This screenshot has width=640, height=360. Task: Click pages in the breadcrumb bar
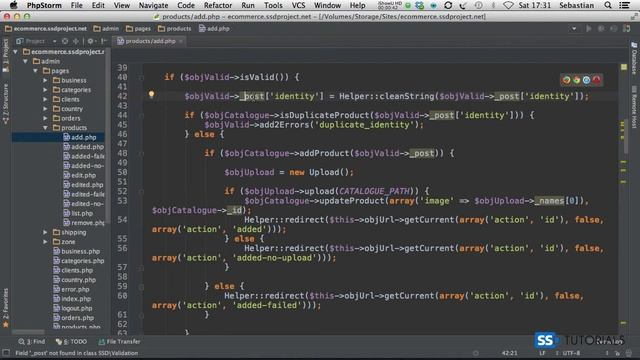[x=138, y=29]
